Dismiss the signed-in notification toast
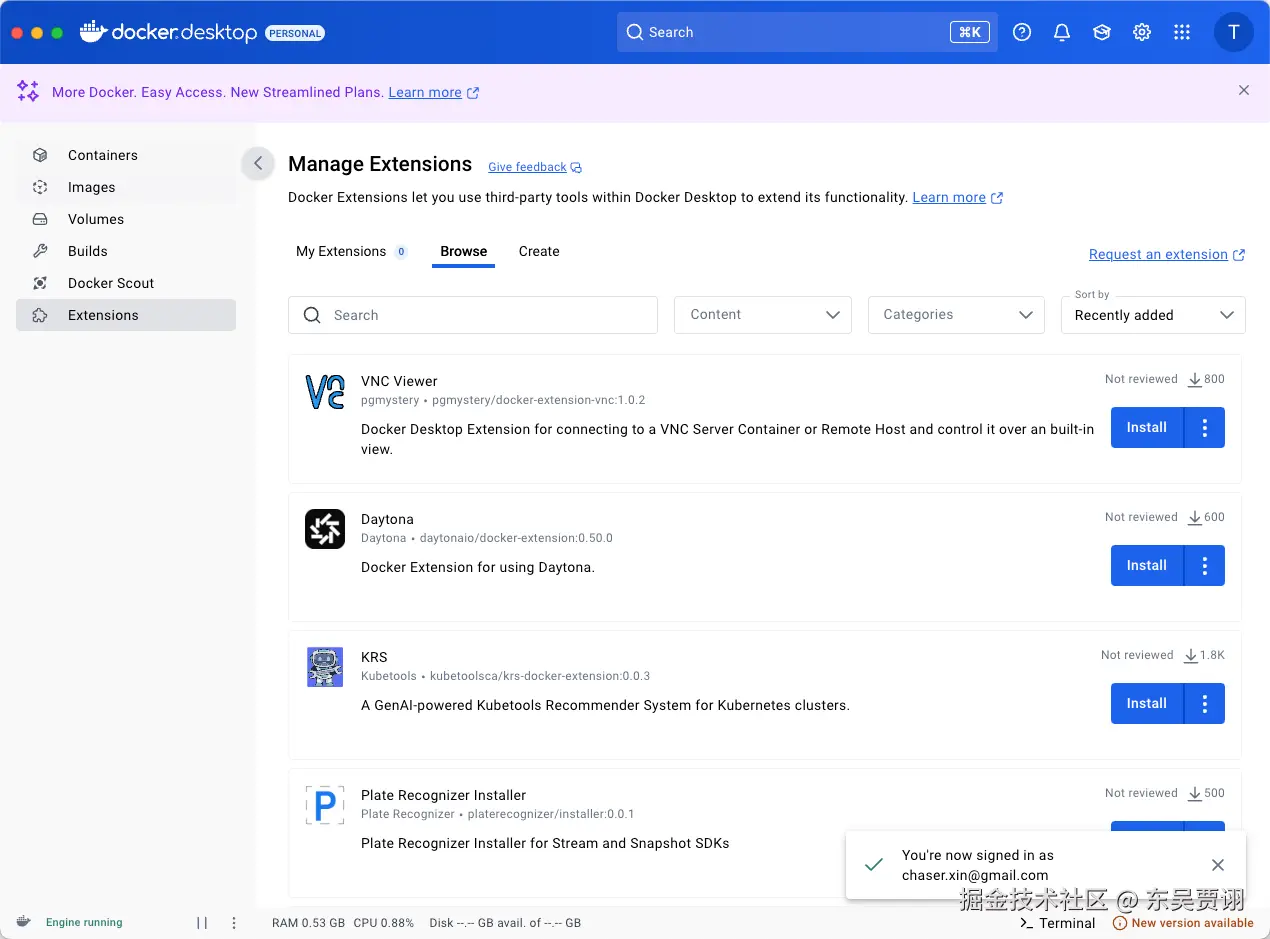Image resolution: width=1270 pixels, height=939 pixels. point(1217,865)
